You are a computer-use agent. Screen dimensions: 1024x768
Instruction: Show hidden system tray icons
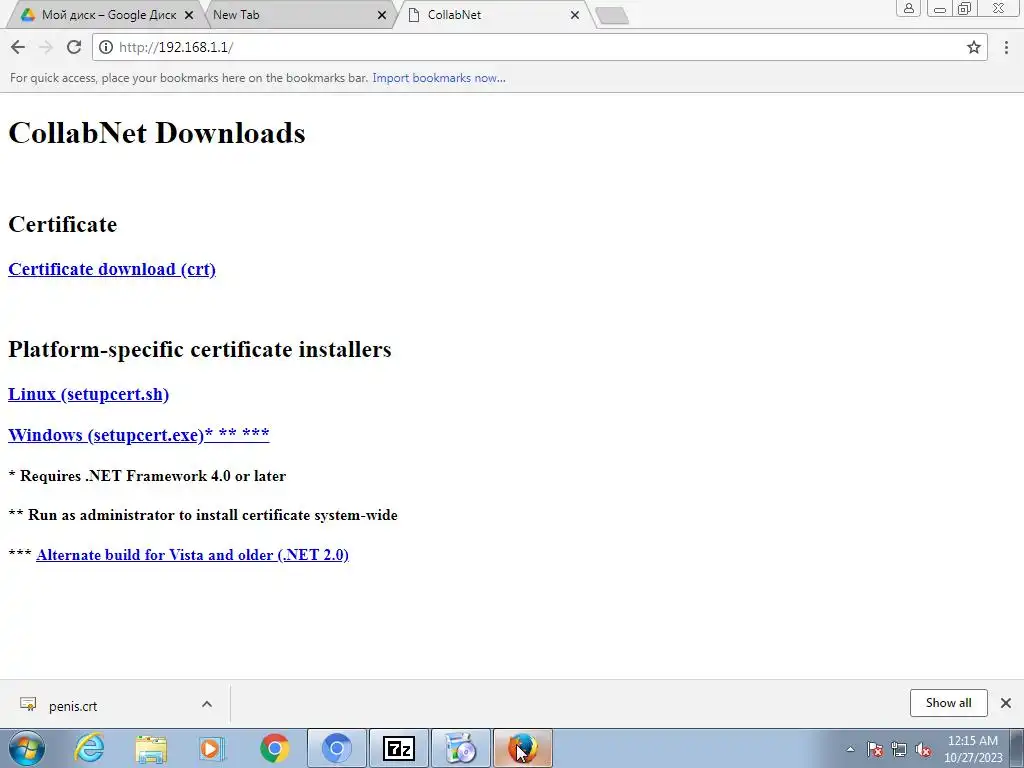850,749
